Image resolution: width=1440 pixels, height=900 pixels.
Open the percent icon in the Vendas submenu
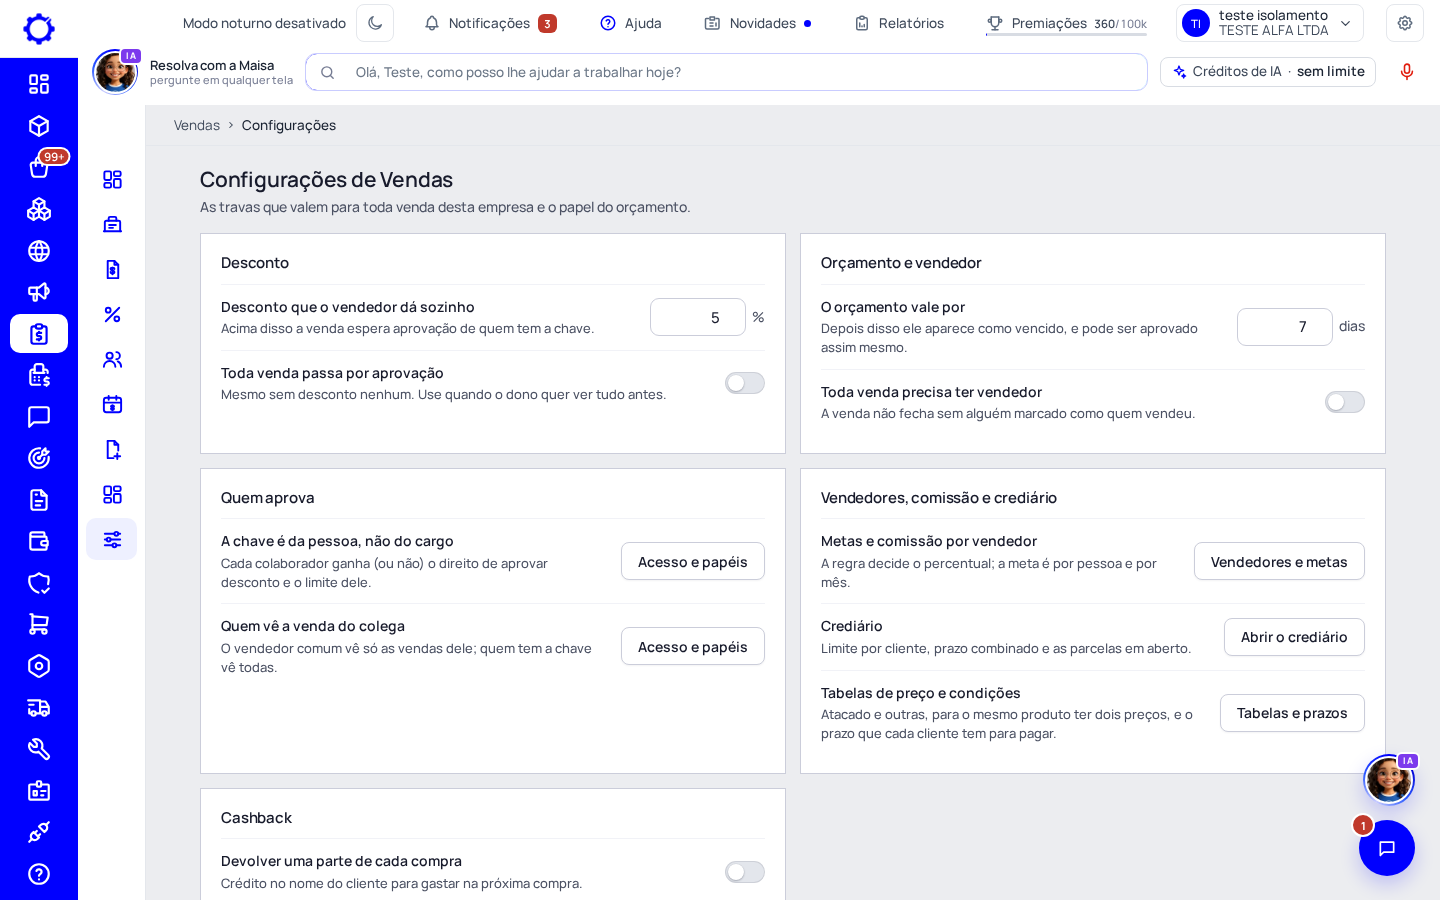(112, 314)
